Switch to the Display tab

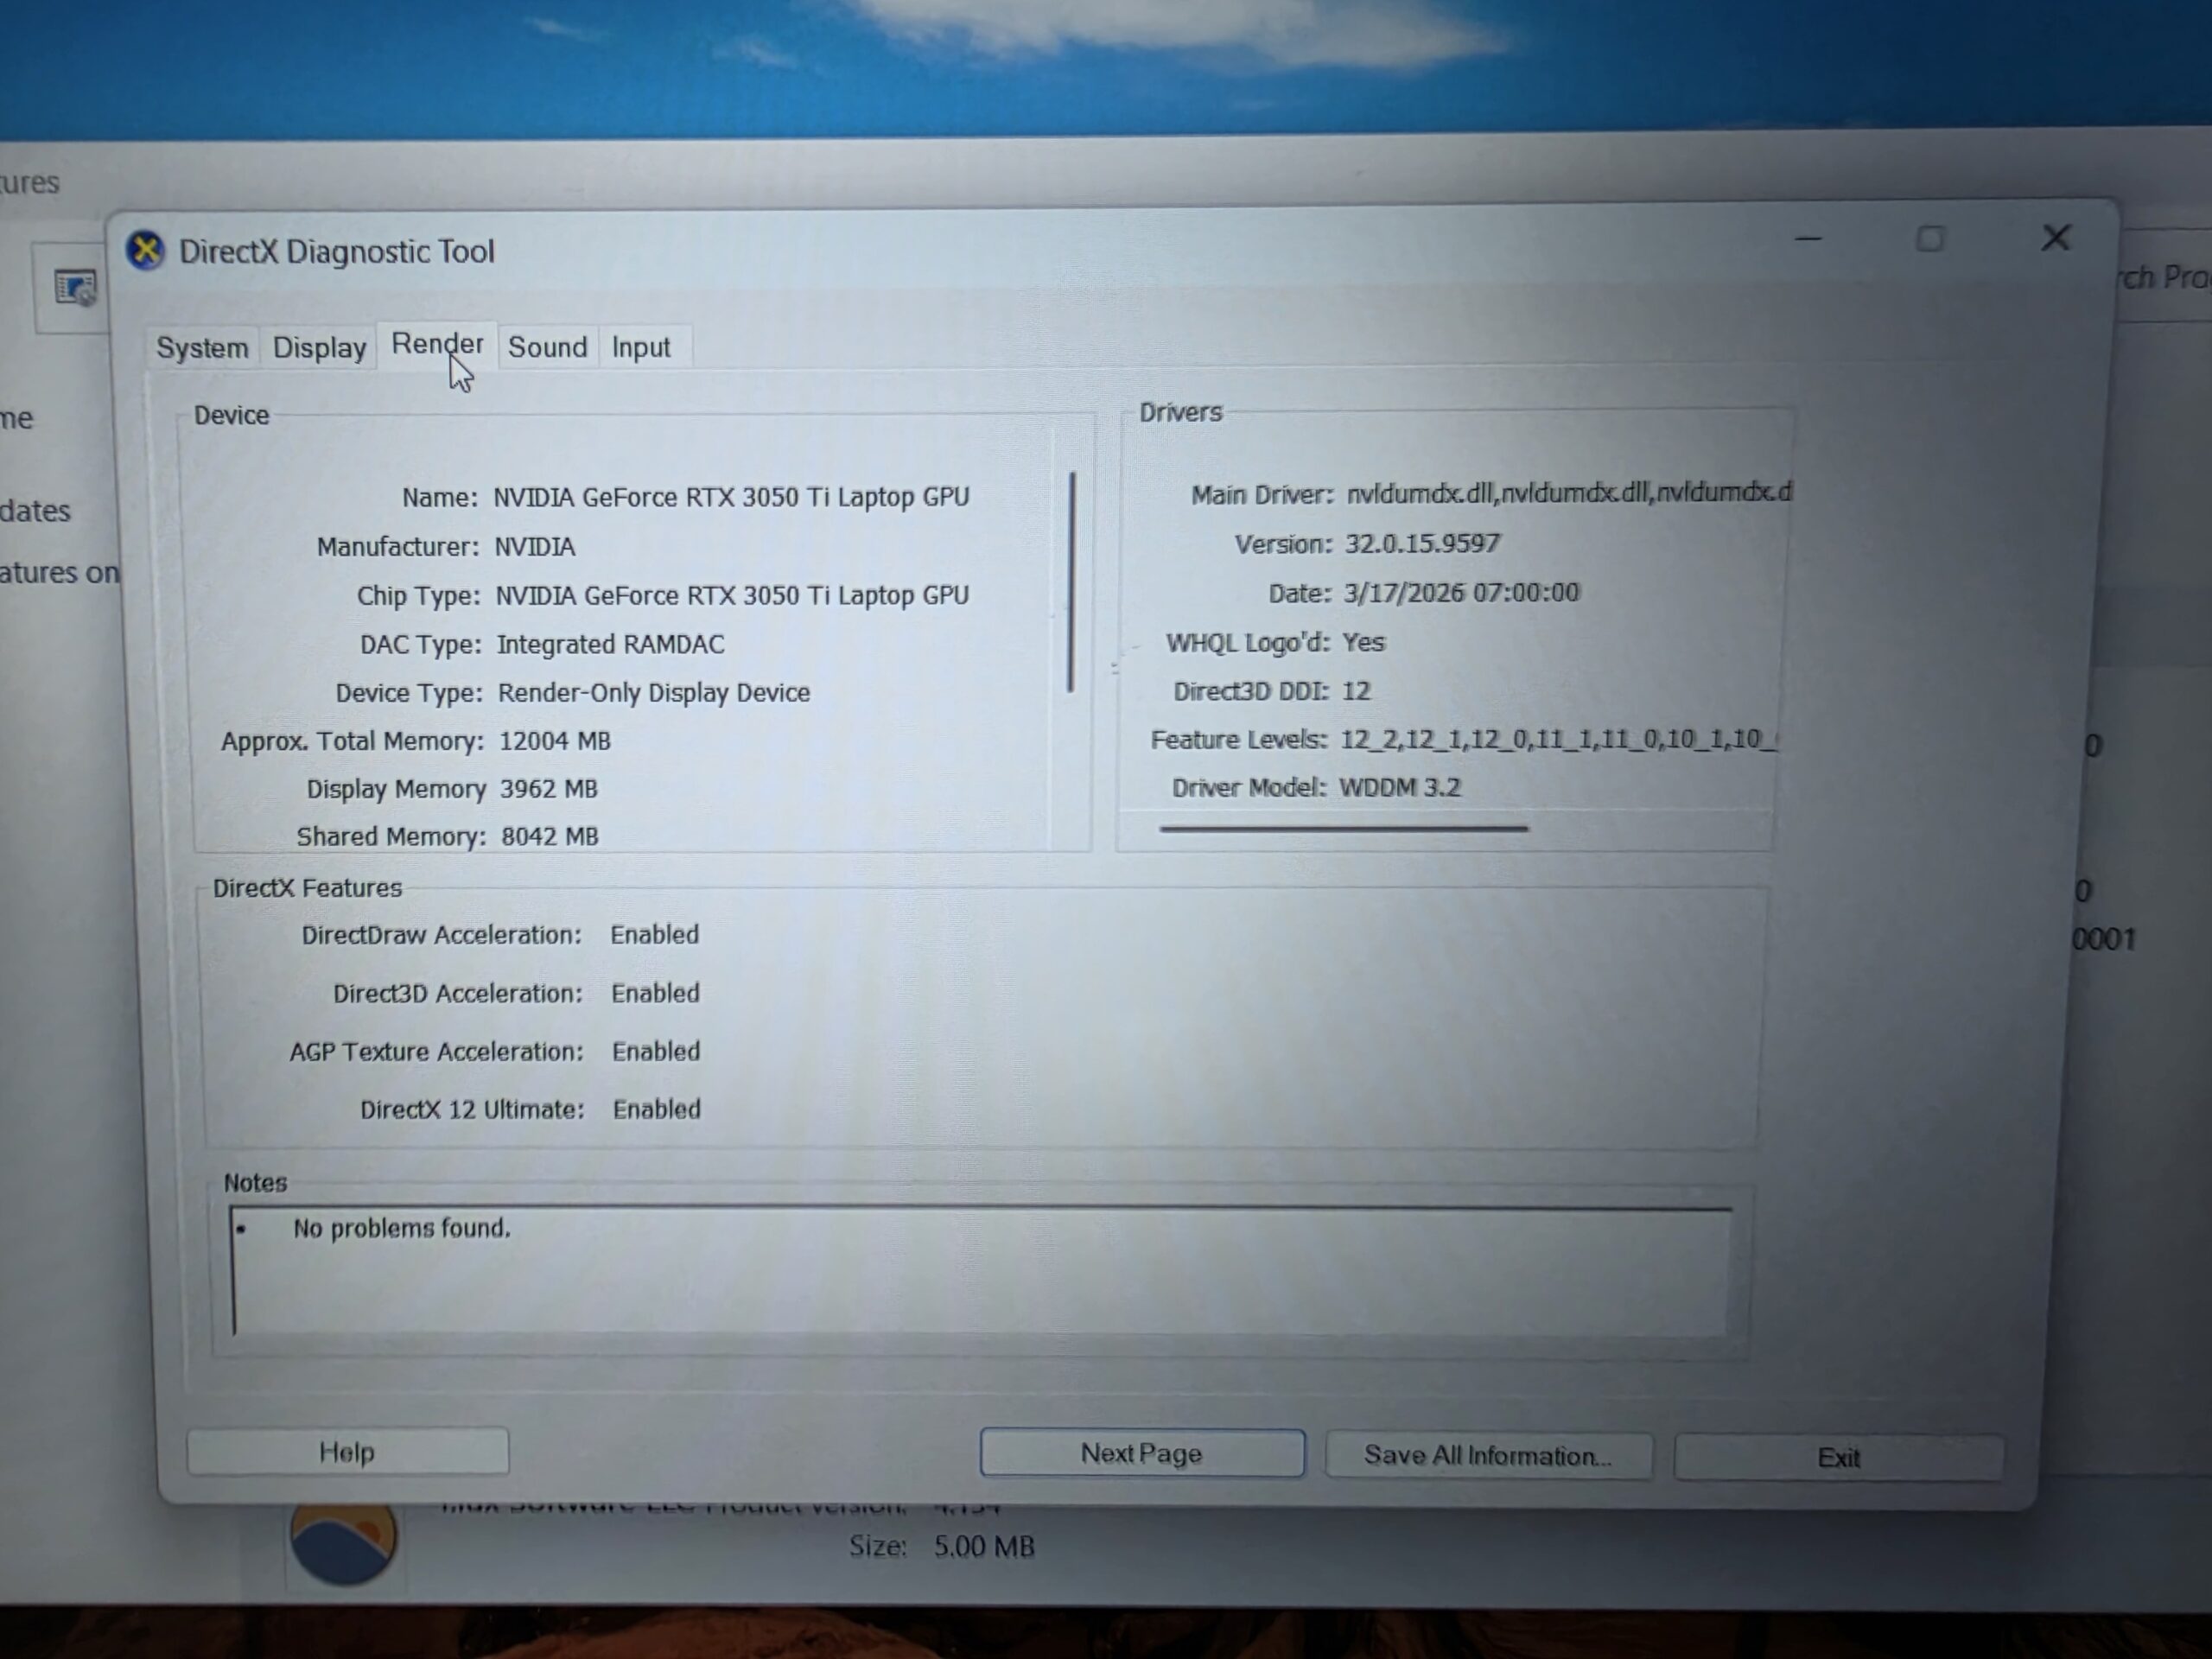click(x=320, y=348)
